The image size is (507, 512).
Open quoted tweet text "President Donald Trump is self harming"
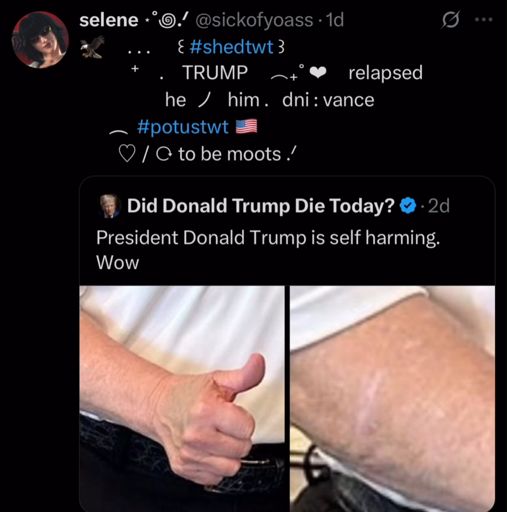268,238
